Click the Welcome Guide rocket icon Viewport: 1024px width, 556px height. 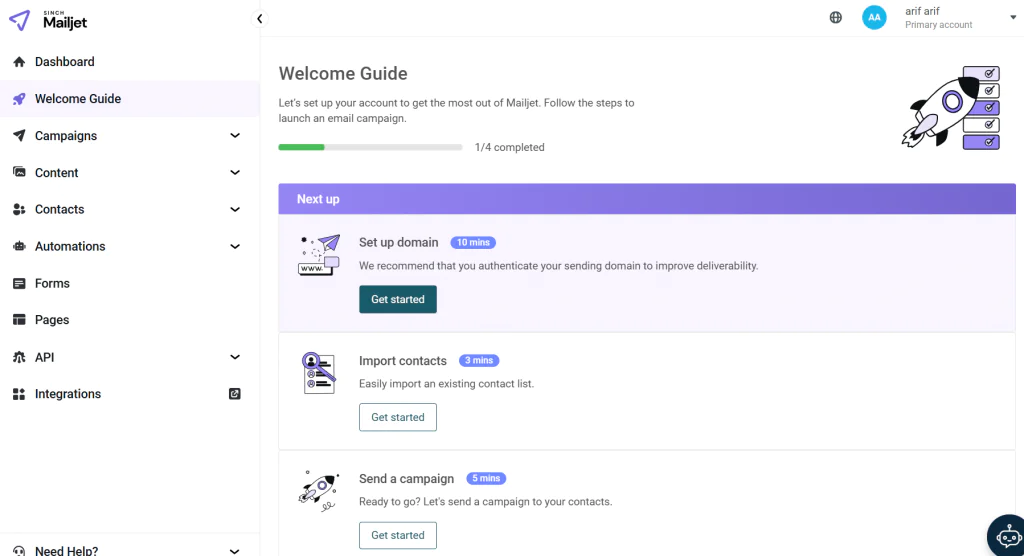tap(19, 99)
